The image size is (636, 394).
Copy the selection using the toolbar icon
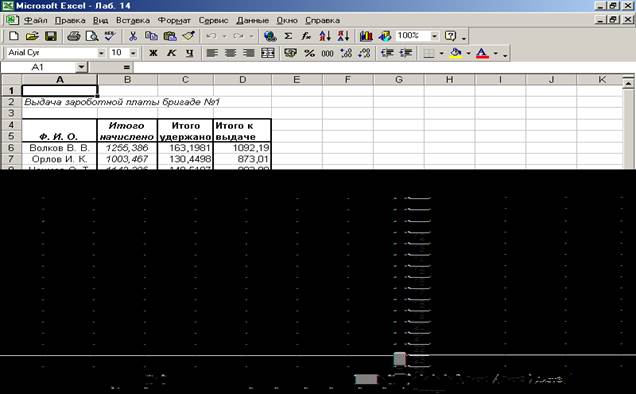click(x=151, y=36)
